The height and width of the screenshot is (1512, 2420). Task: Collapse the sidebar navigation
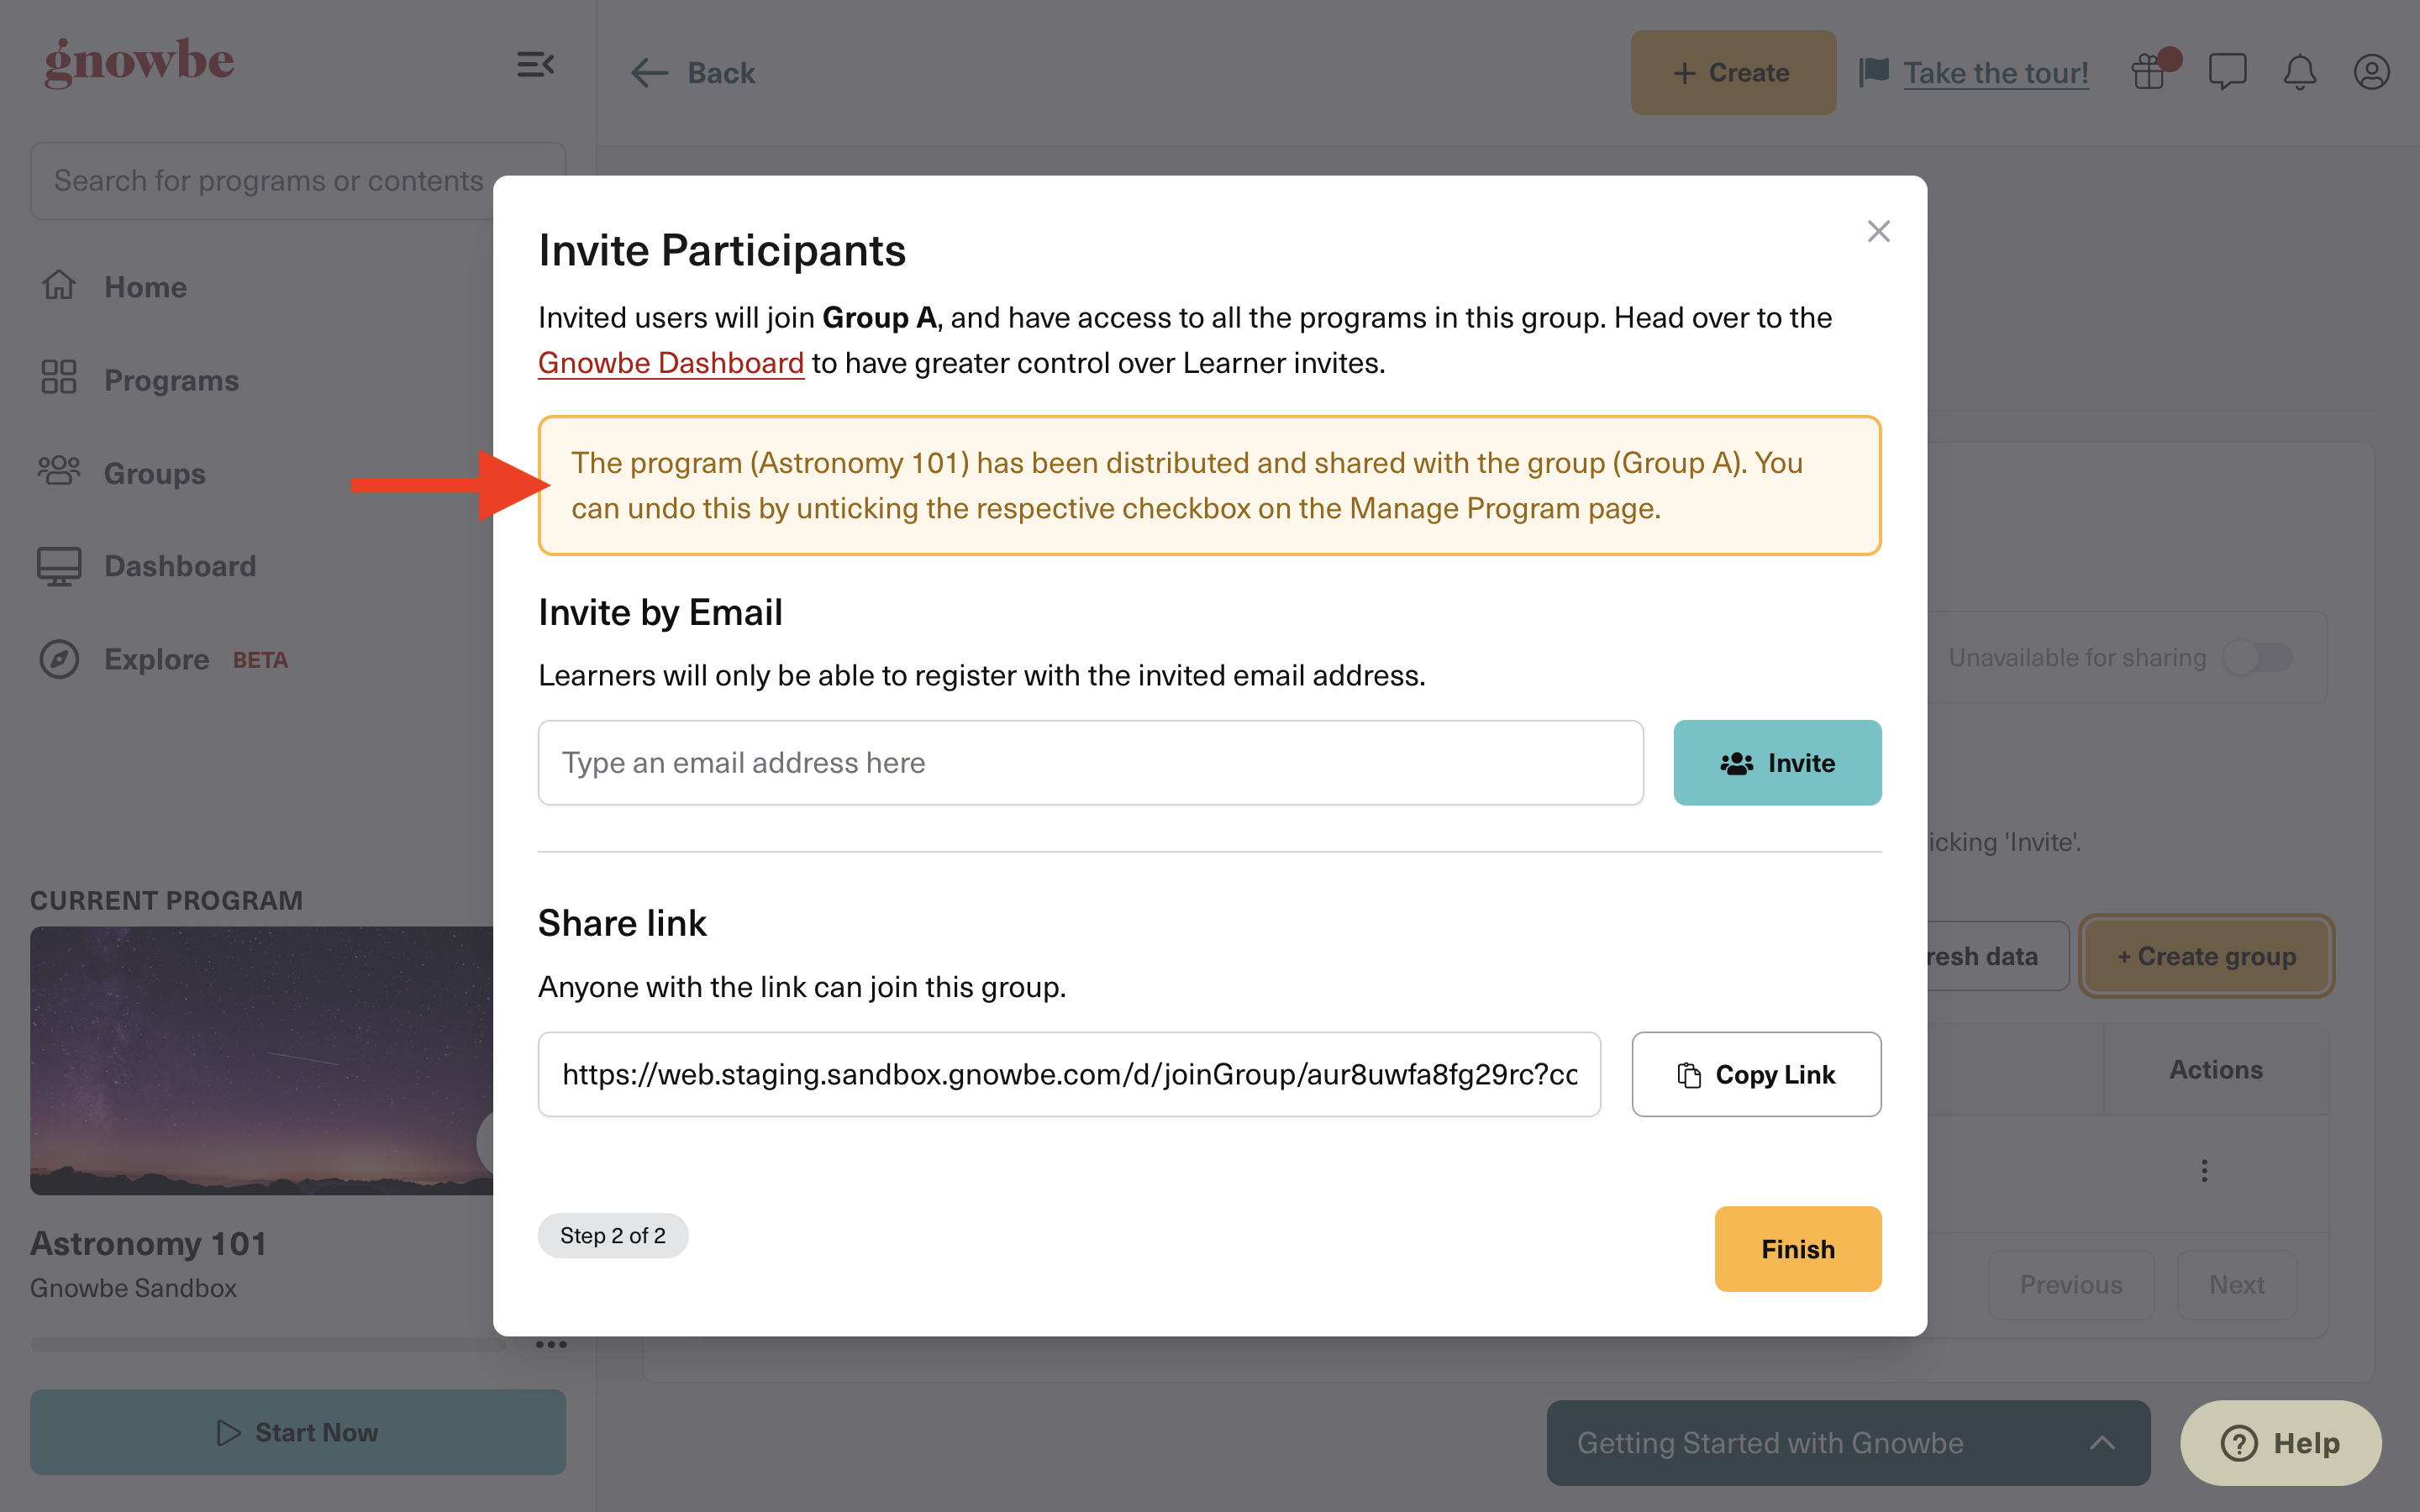[x=536, y=64]
